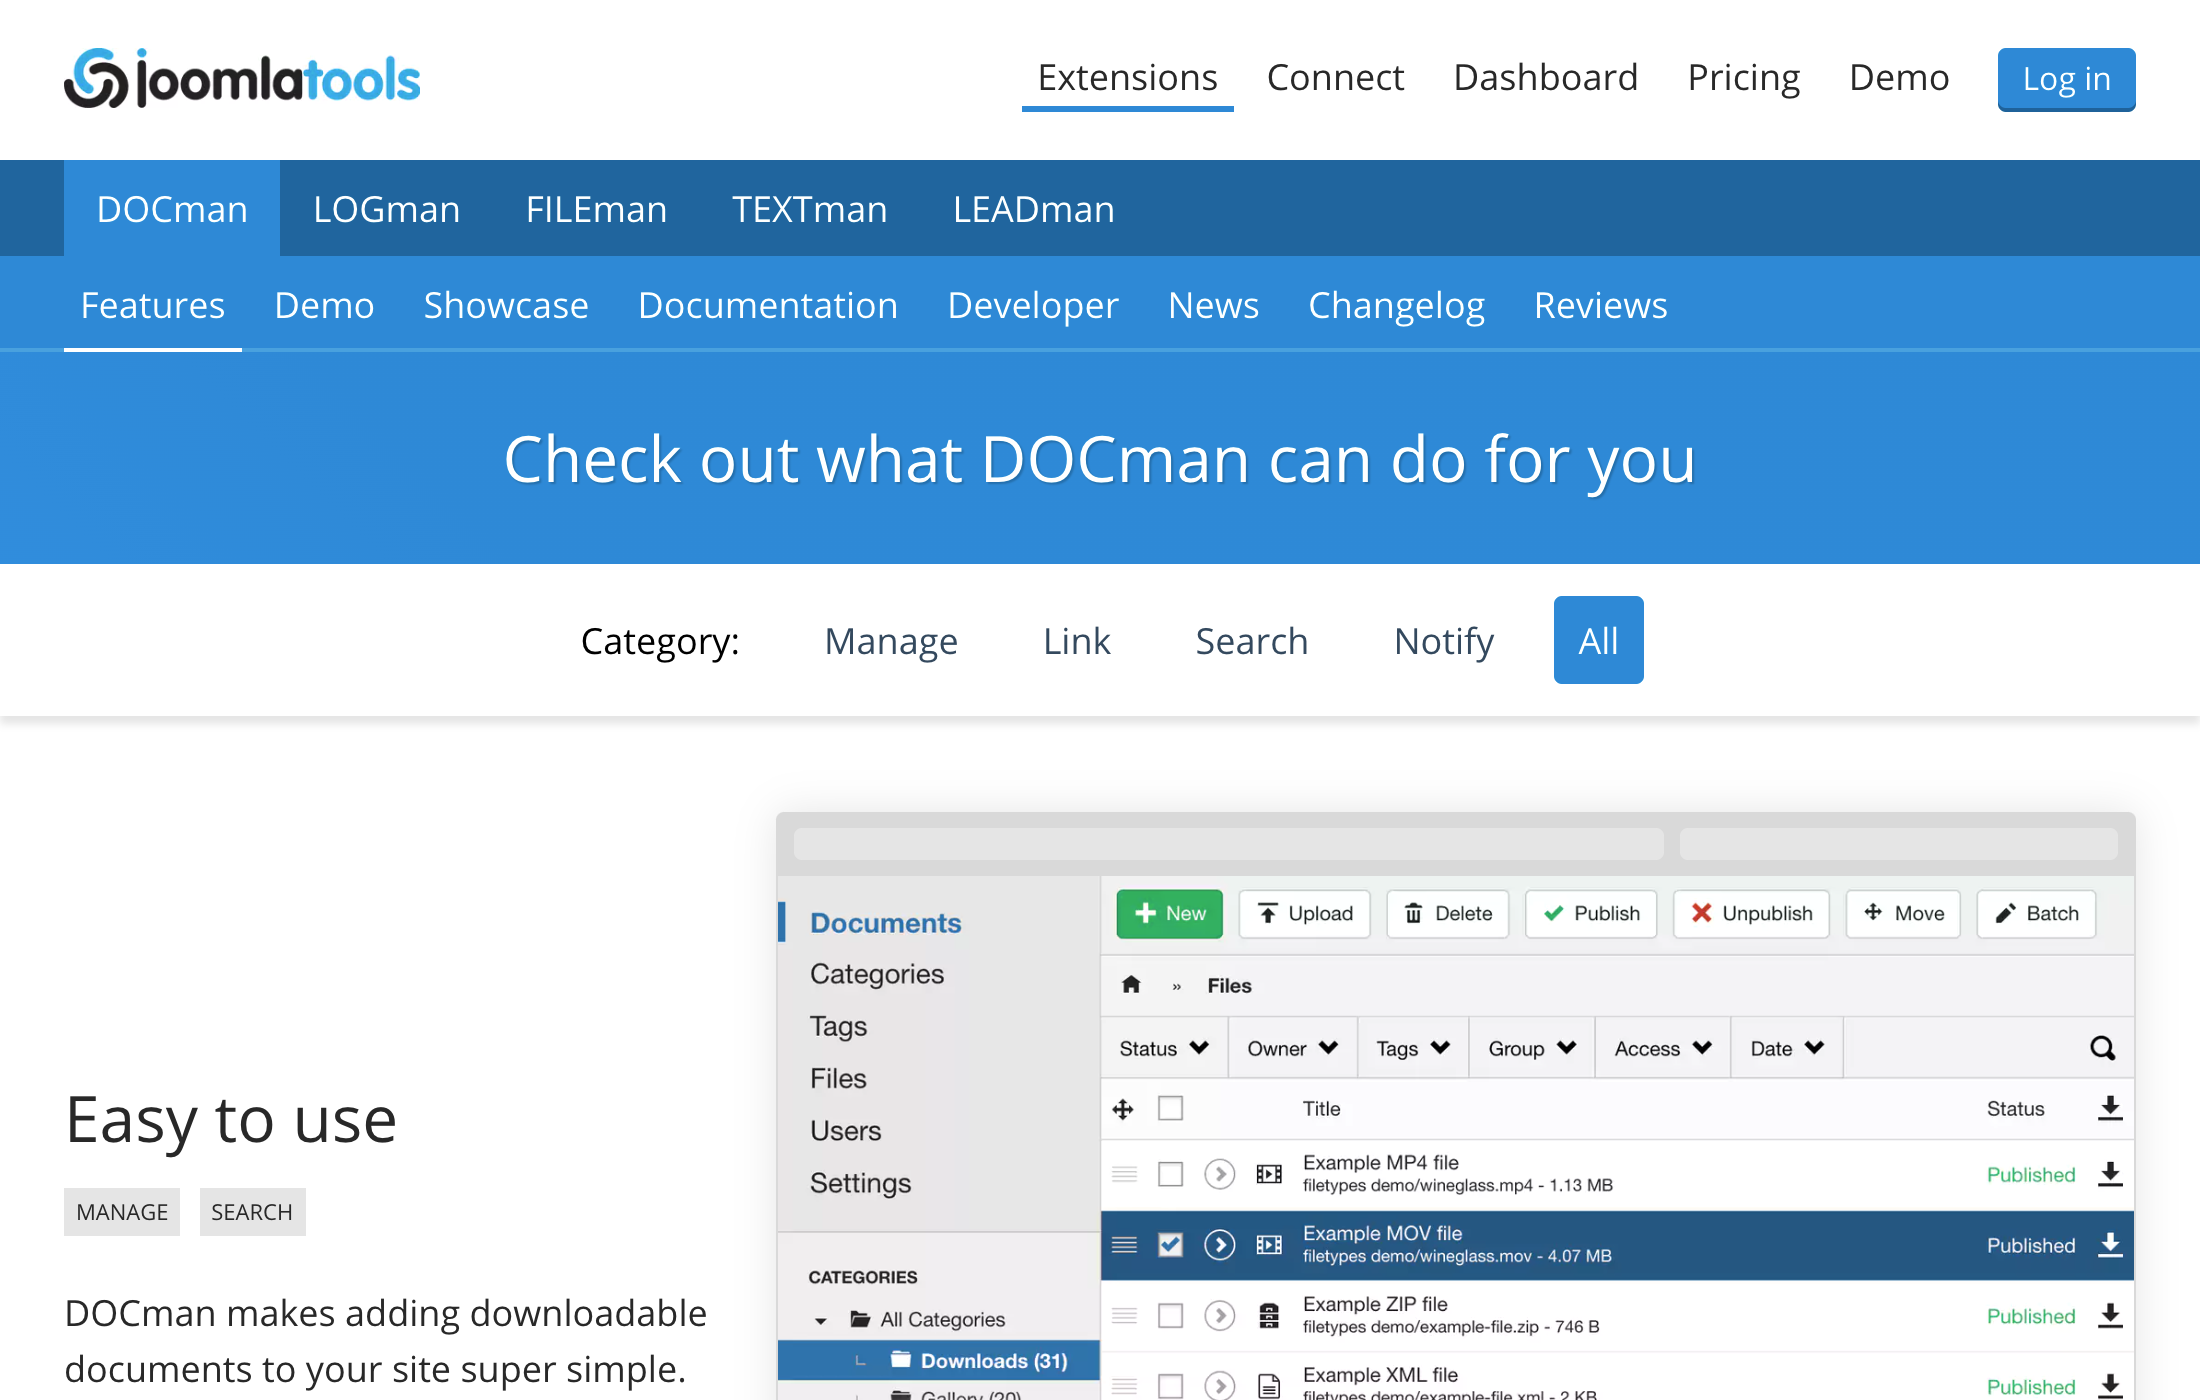Image resolution: width=2200 pixels, height=1400 pixels.
Task: Click the MANAGE tag label
Action: tap(122, 1212)
